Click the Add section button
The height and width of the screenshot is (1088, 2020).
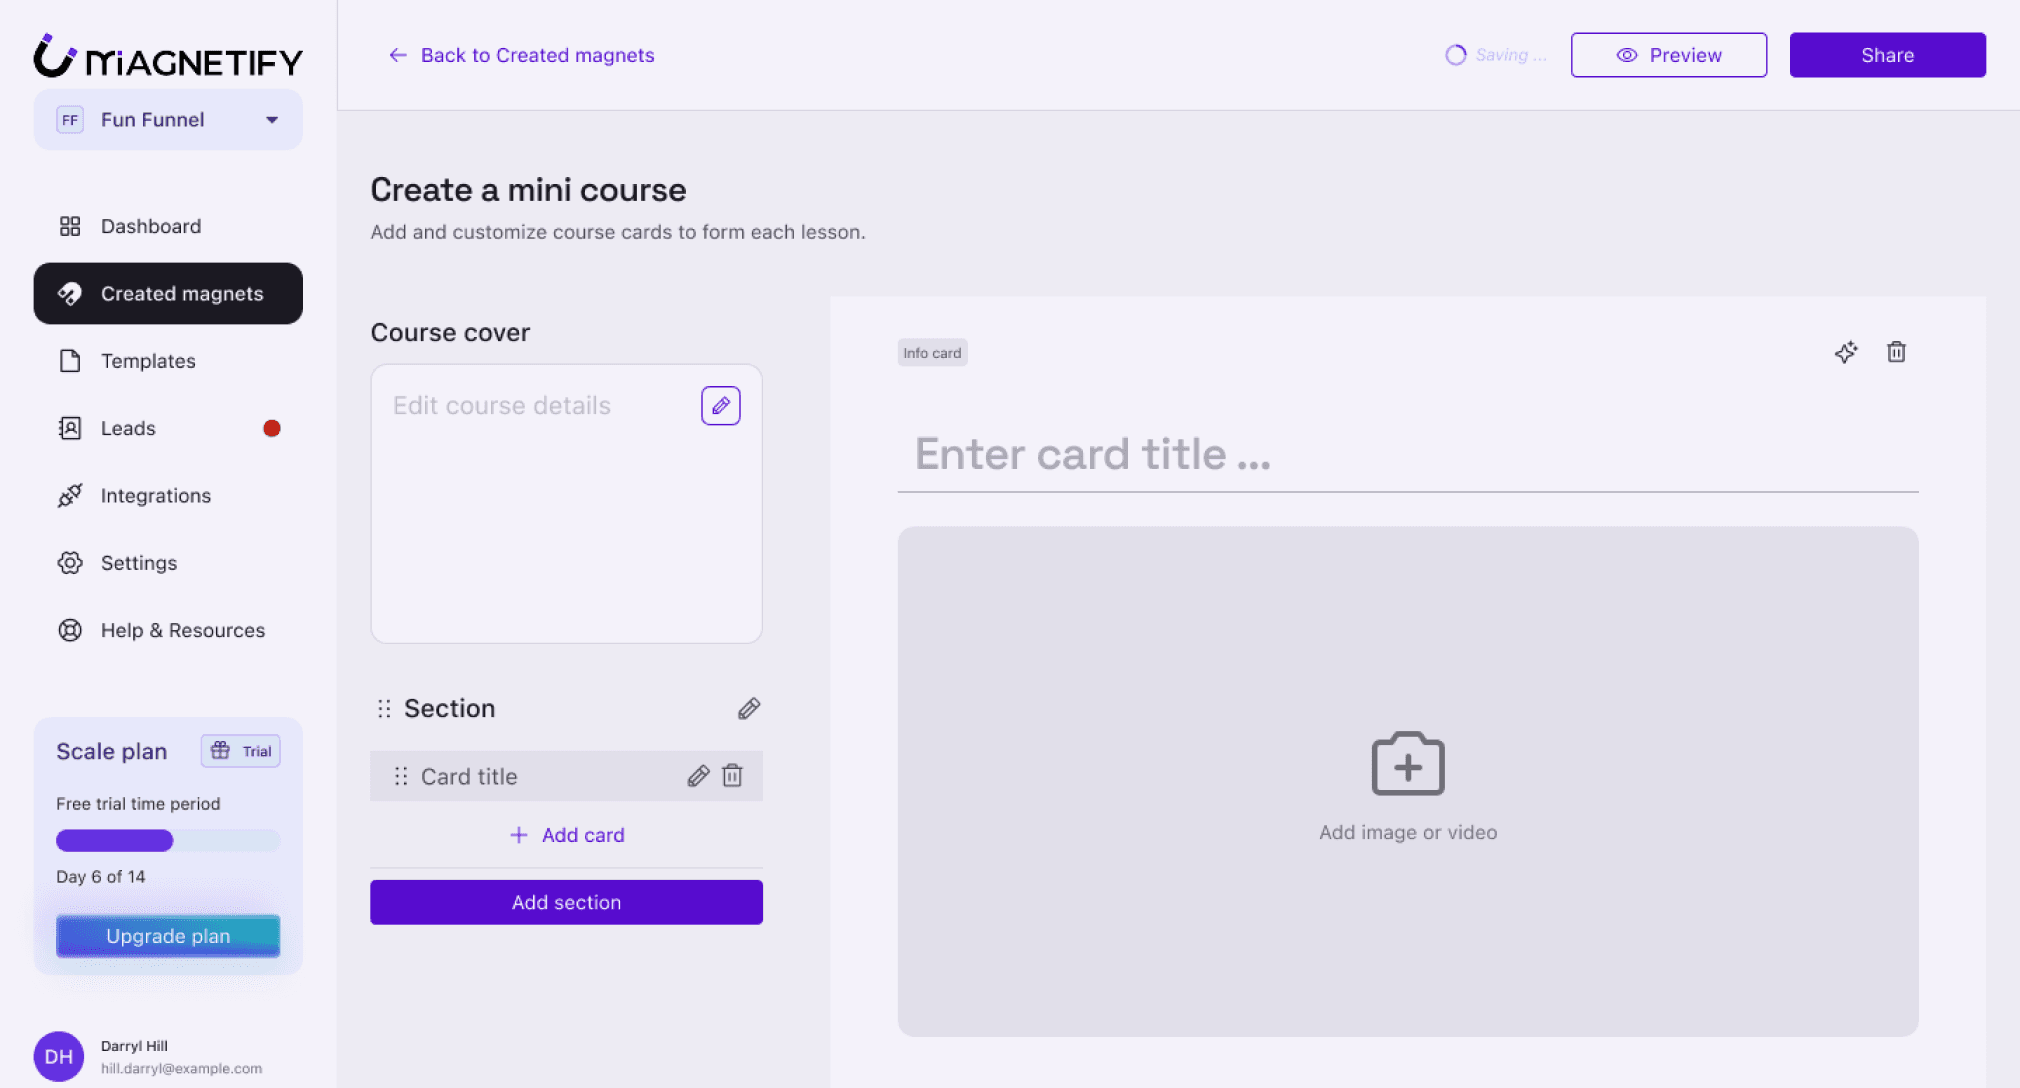click(566, 902)
